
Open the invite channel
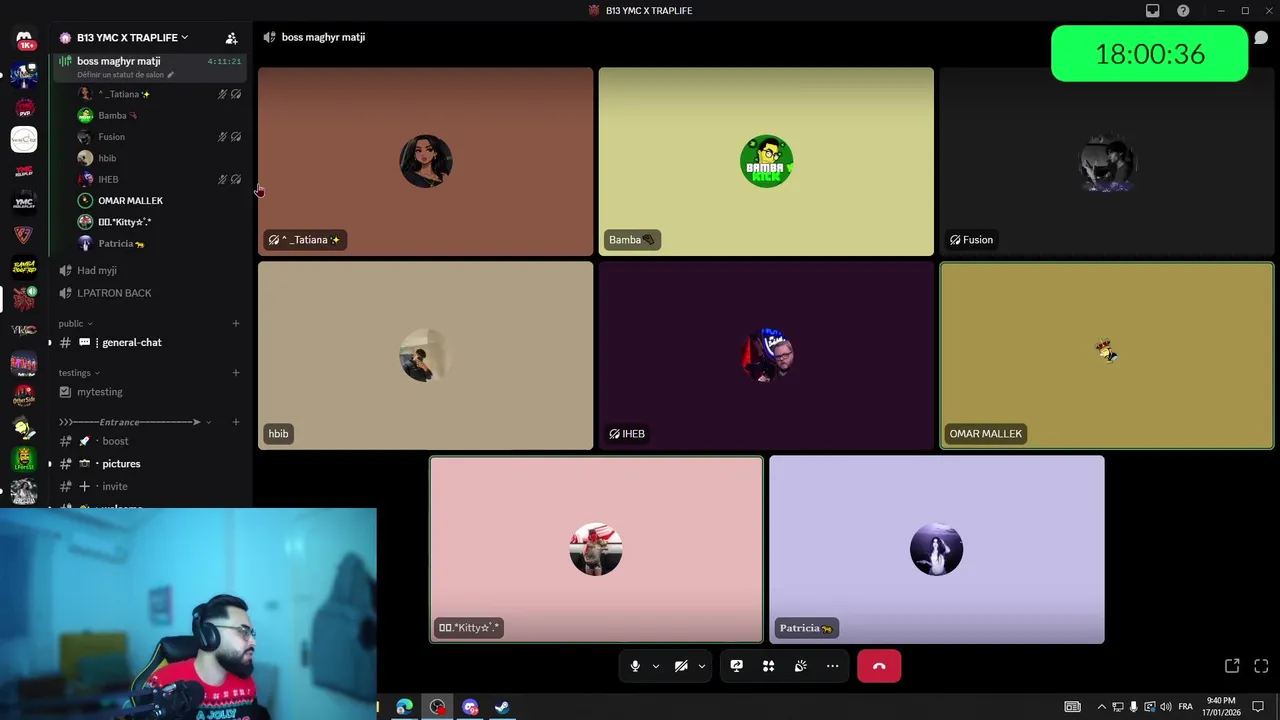point(150,486)
